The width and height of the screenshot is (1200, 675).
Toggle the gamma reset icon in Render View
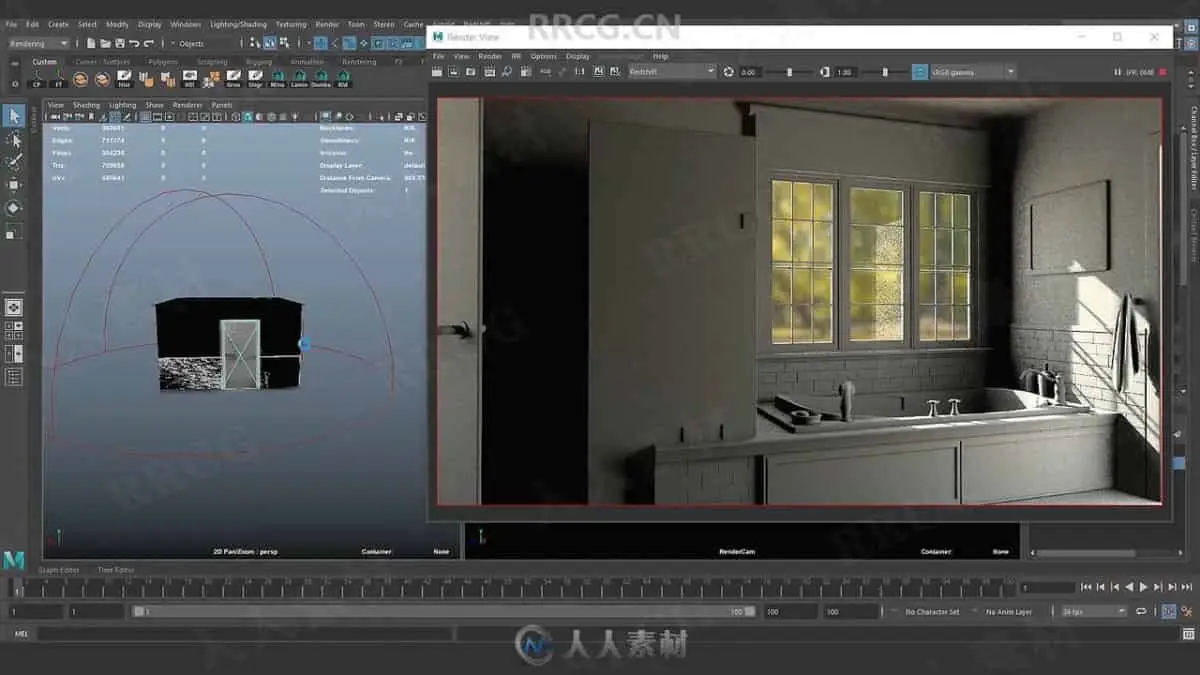click(825, 72)
